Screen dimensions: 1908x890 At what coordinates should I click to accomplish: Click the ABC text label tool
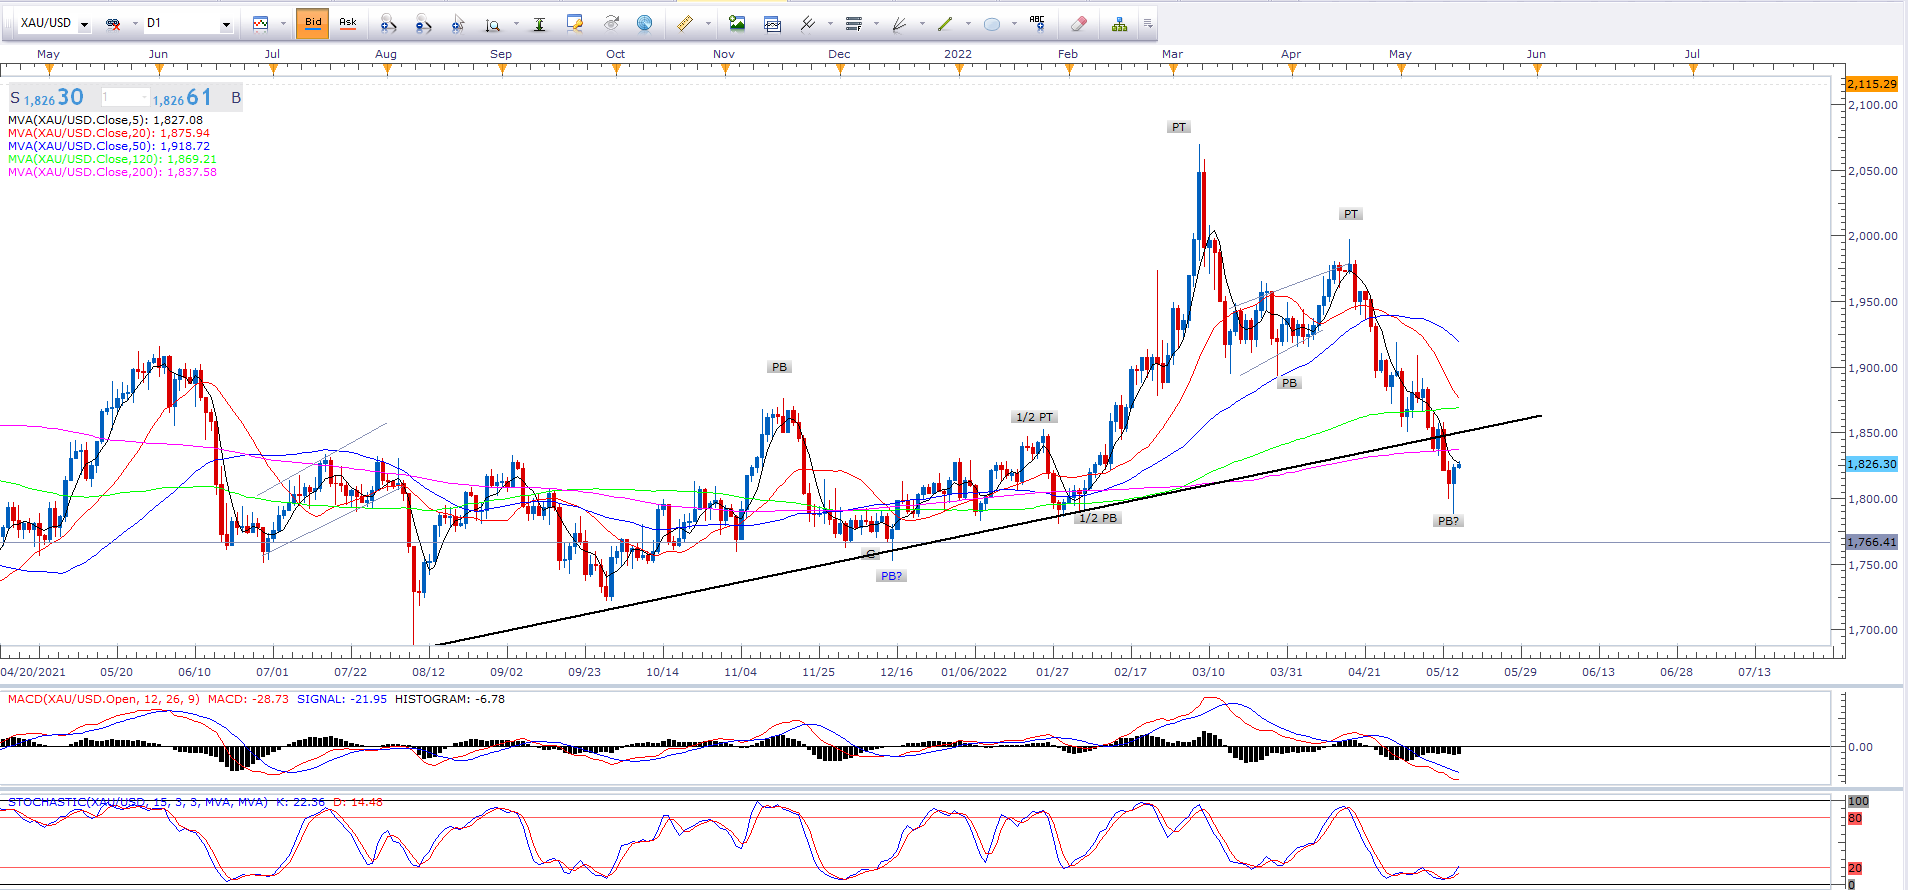pos(1037,22)
